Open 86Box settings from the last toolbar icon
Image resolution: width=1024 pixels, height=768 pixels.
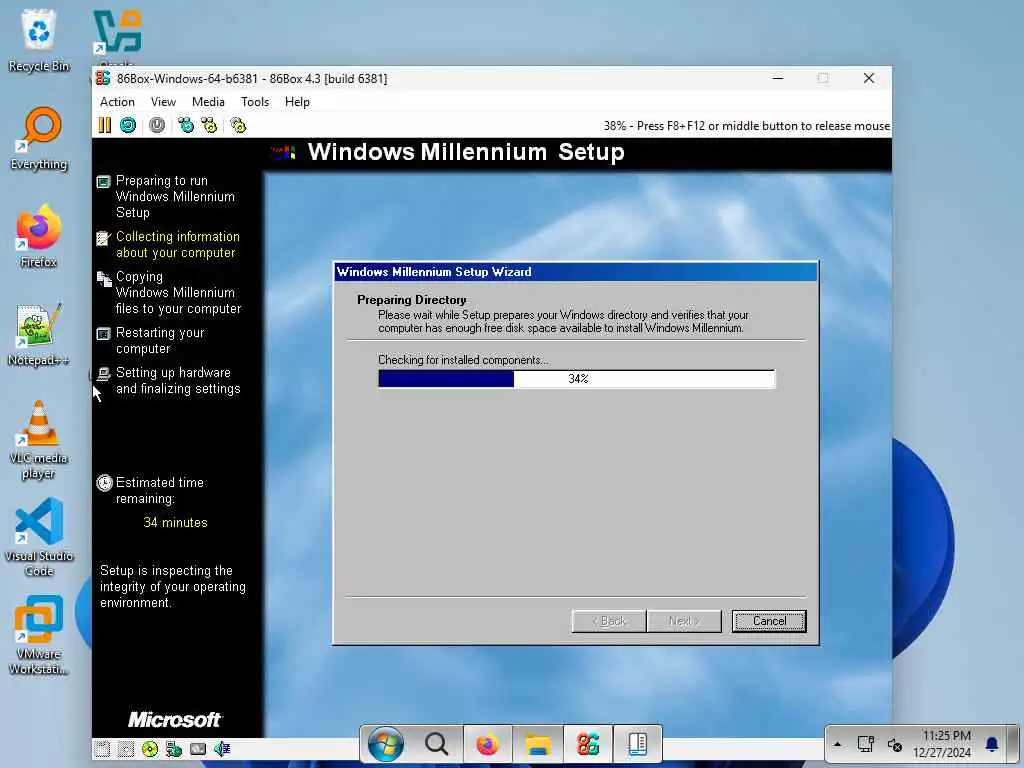click(x=238, y=125)
